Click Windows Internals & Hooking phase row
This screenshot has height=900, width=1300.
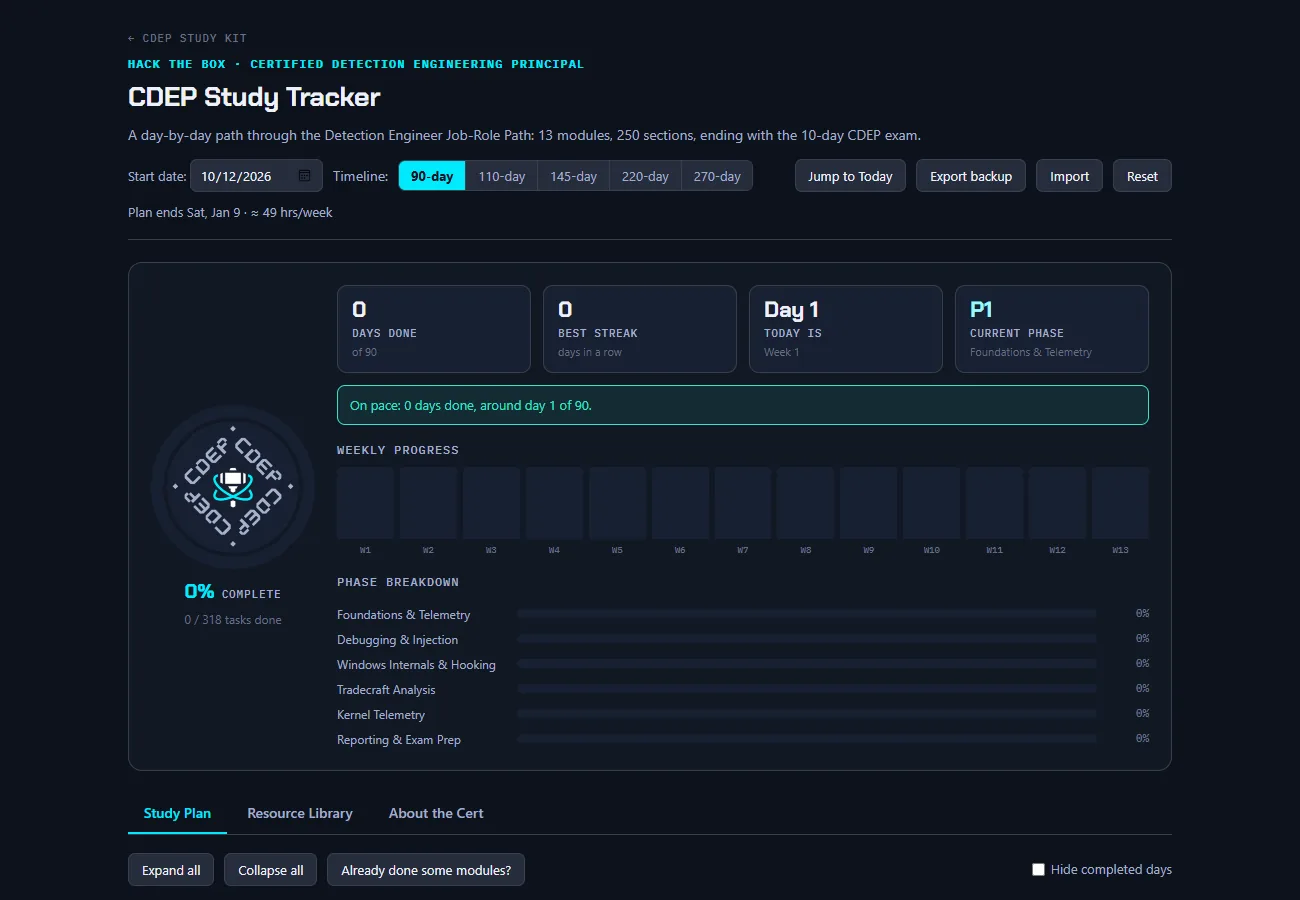point(743,665)
